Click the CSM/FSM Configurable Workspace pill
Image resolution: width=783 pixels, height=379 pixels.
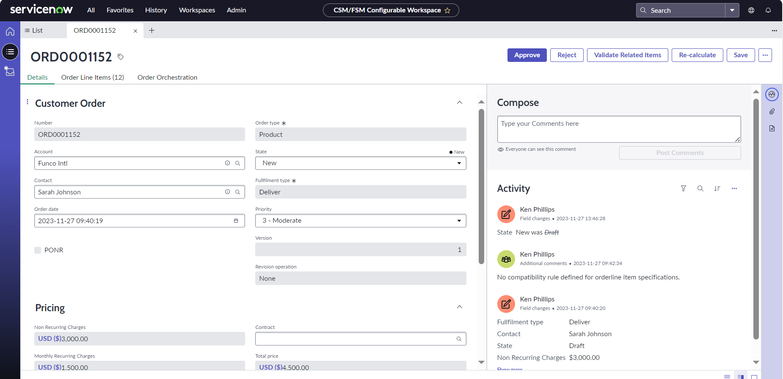pyautogui.click(x=391, y=10)
